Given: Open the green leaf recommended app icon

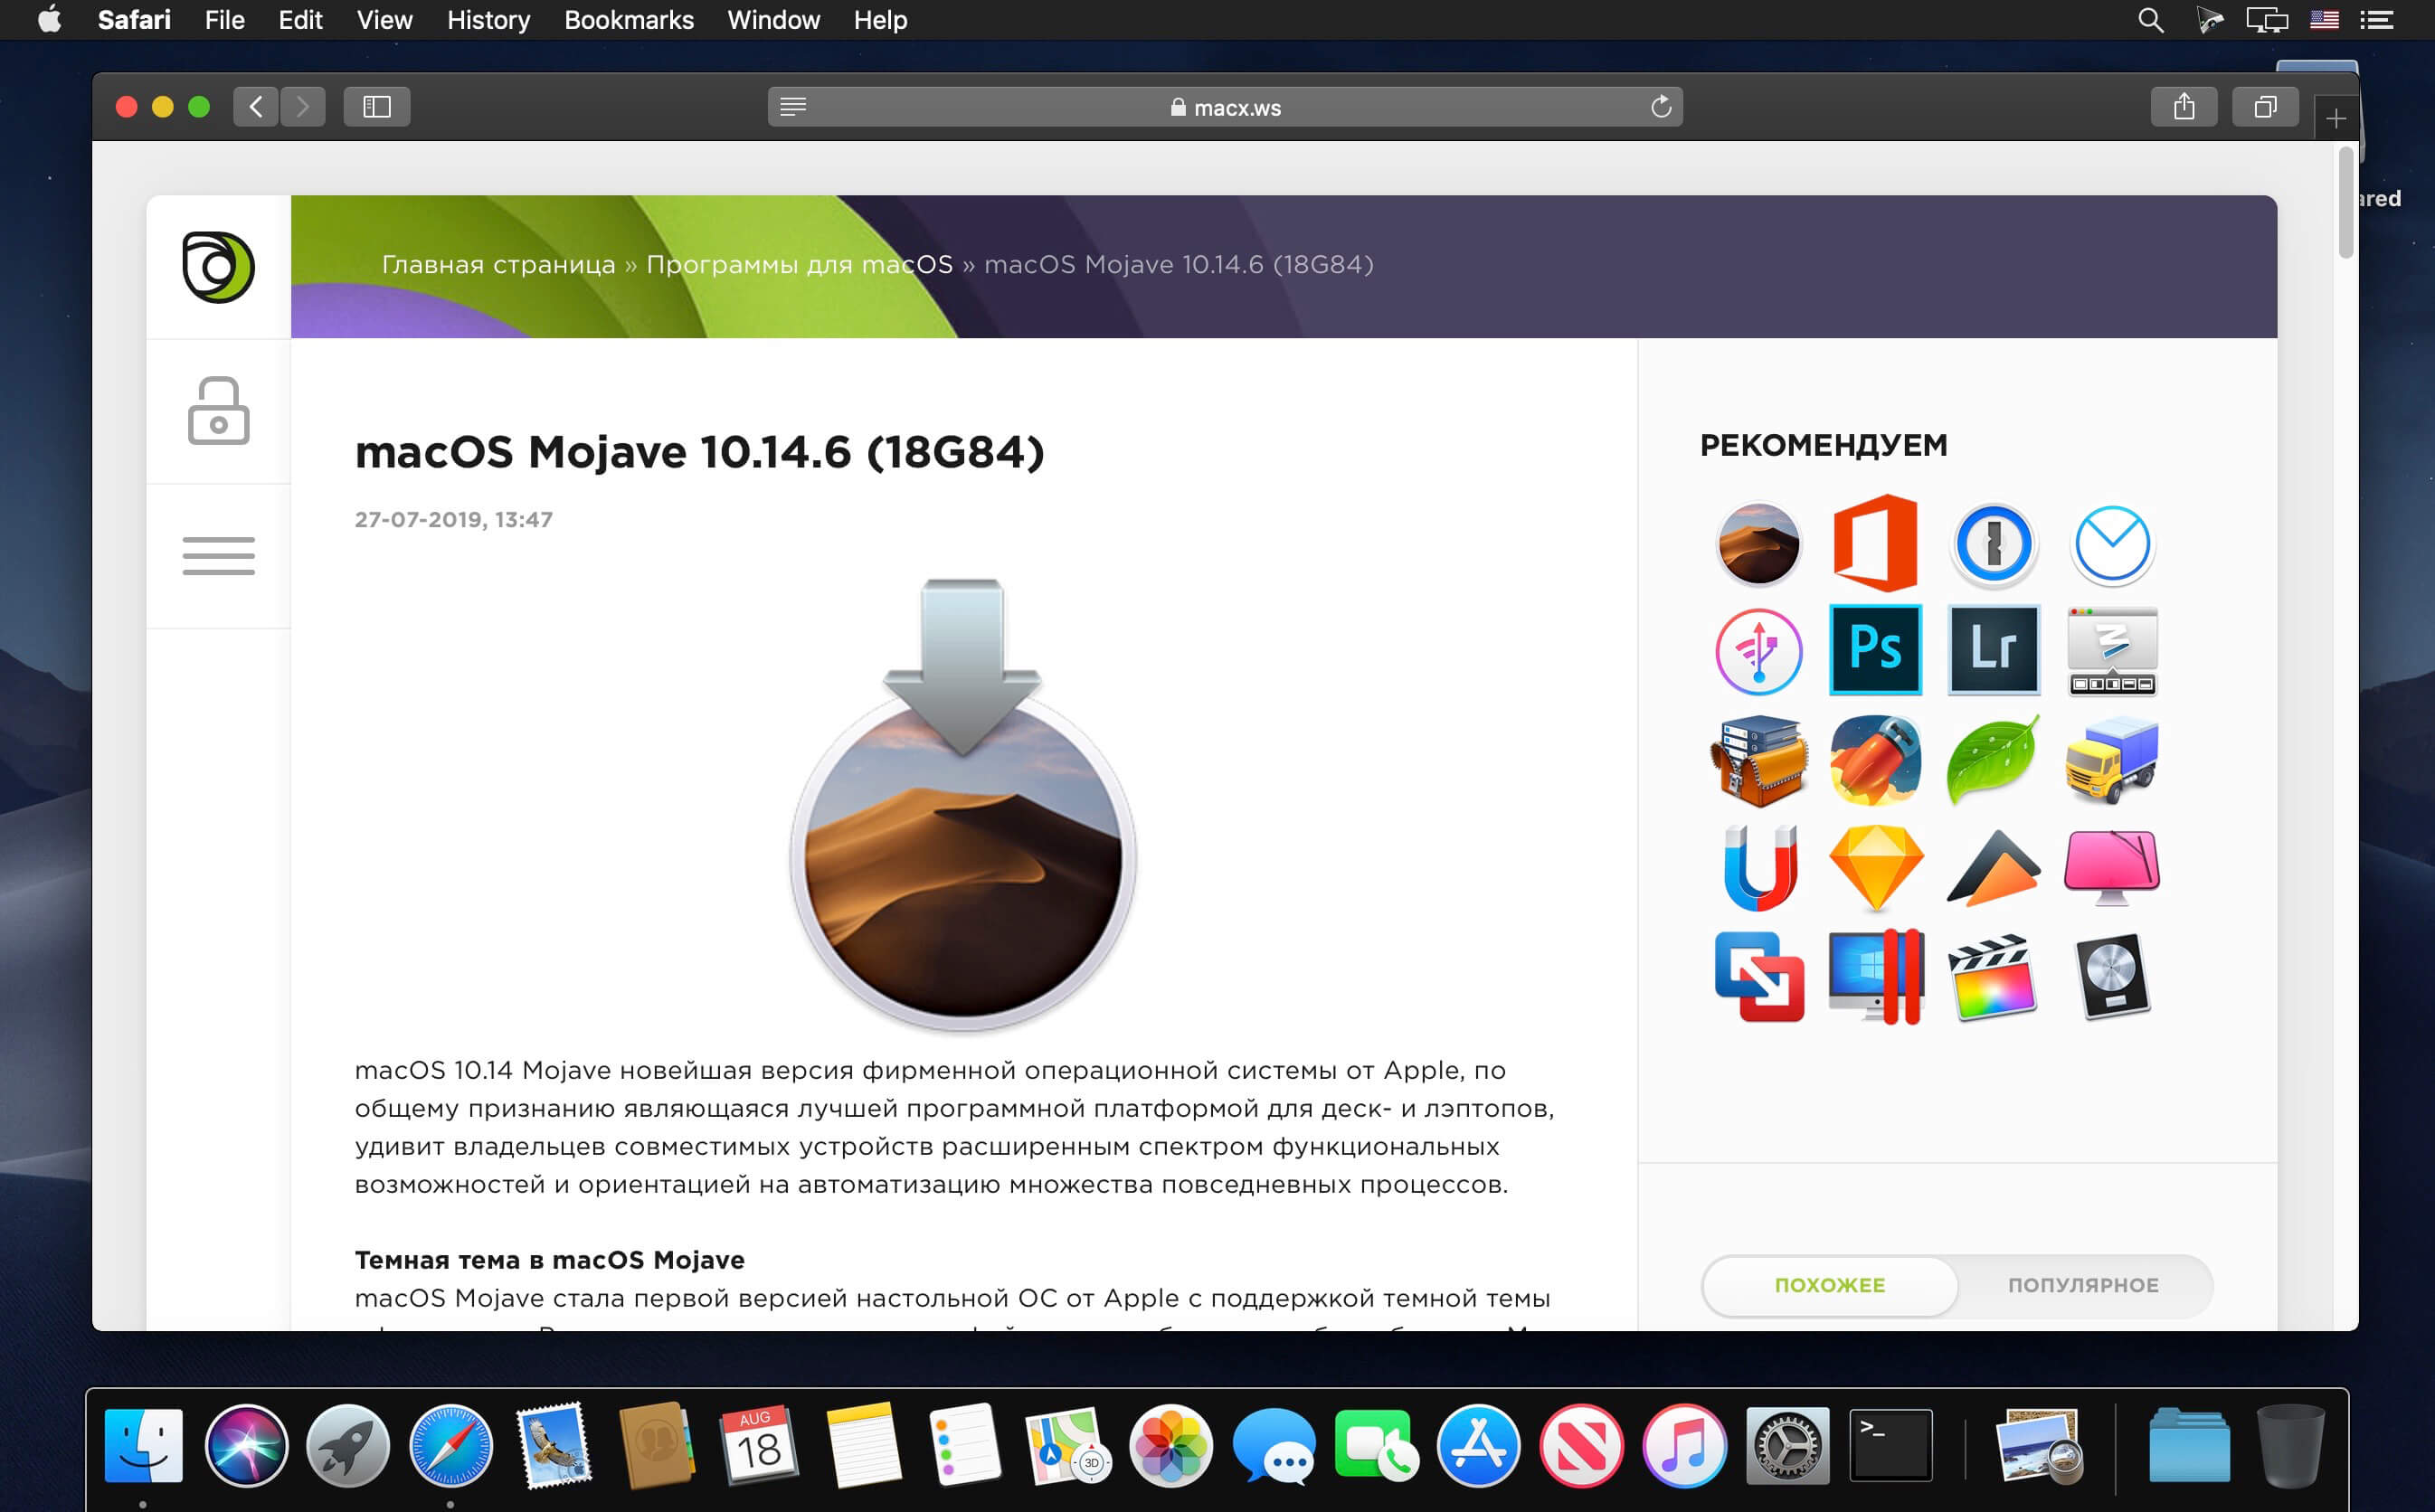Looking at the screenshot, I should [x=1993, y=760].
